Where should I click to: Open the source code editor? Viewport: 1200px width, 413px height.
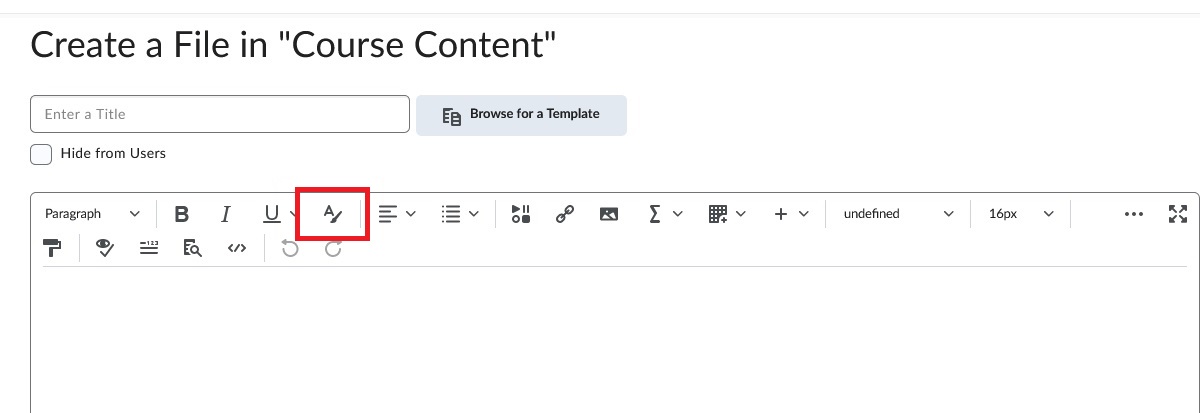pyautogui.click(x=236, y=249)
